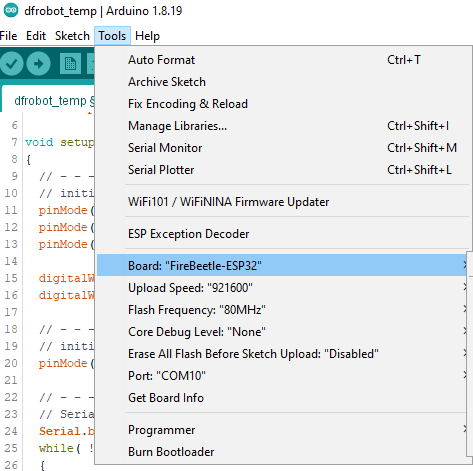The width and height of the screenshot is (473, 471).
Task: Select Fix Encoding & Reload
Action: point(282,104)
